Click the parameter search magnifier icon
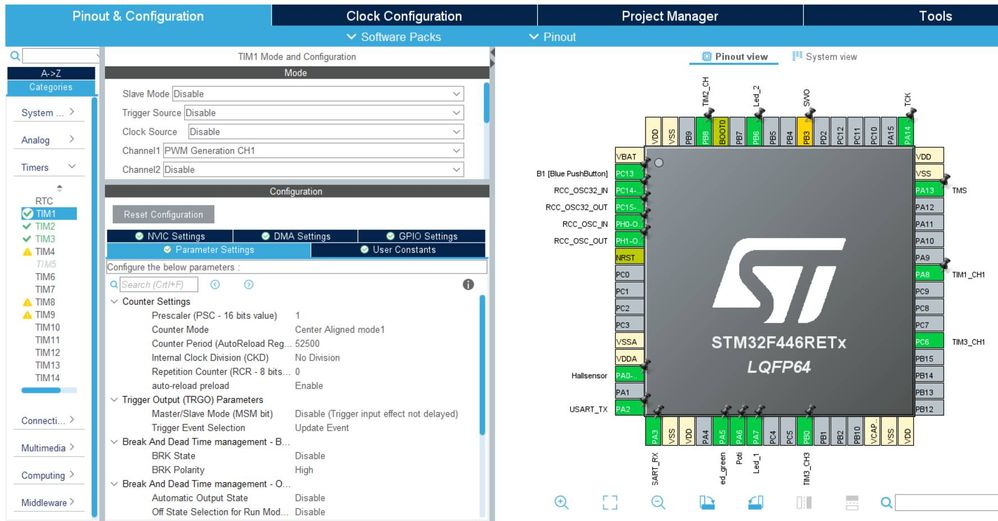The width and height of the screenshot is (998, 521). pos(114,284)
